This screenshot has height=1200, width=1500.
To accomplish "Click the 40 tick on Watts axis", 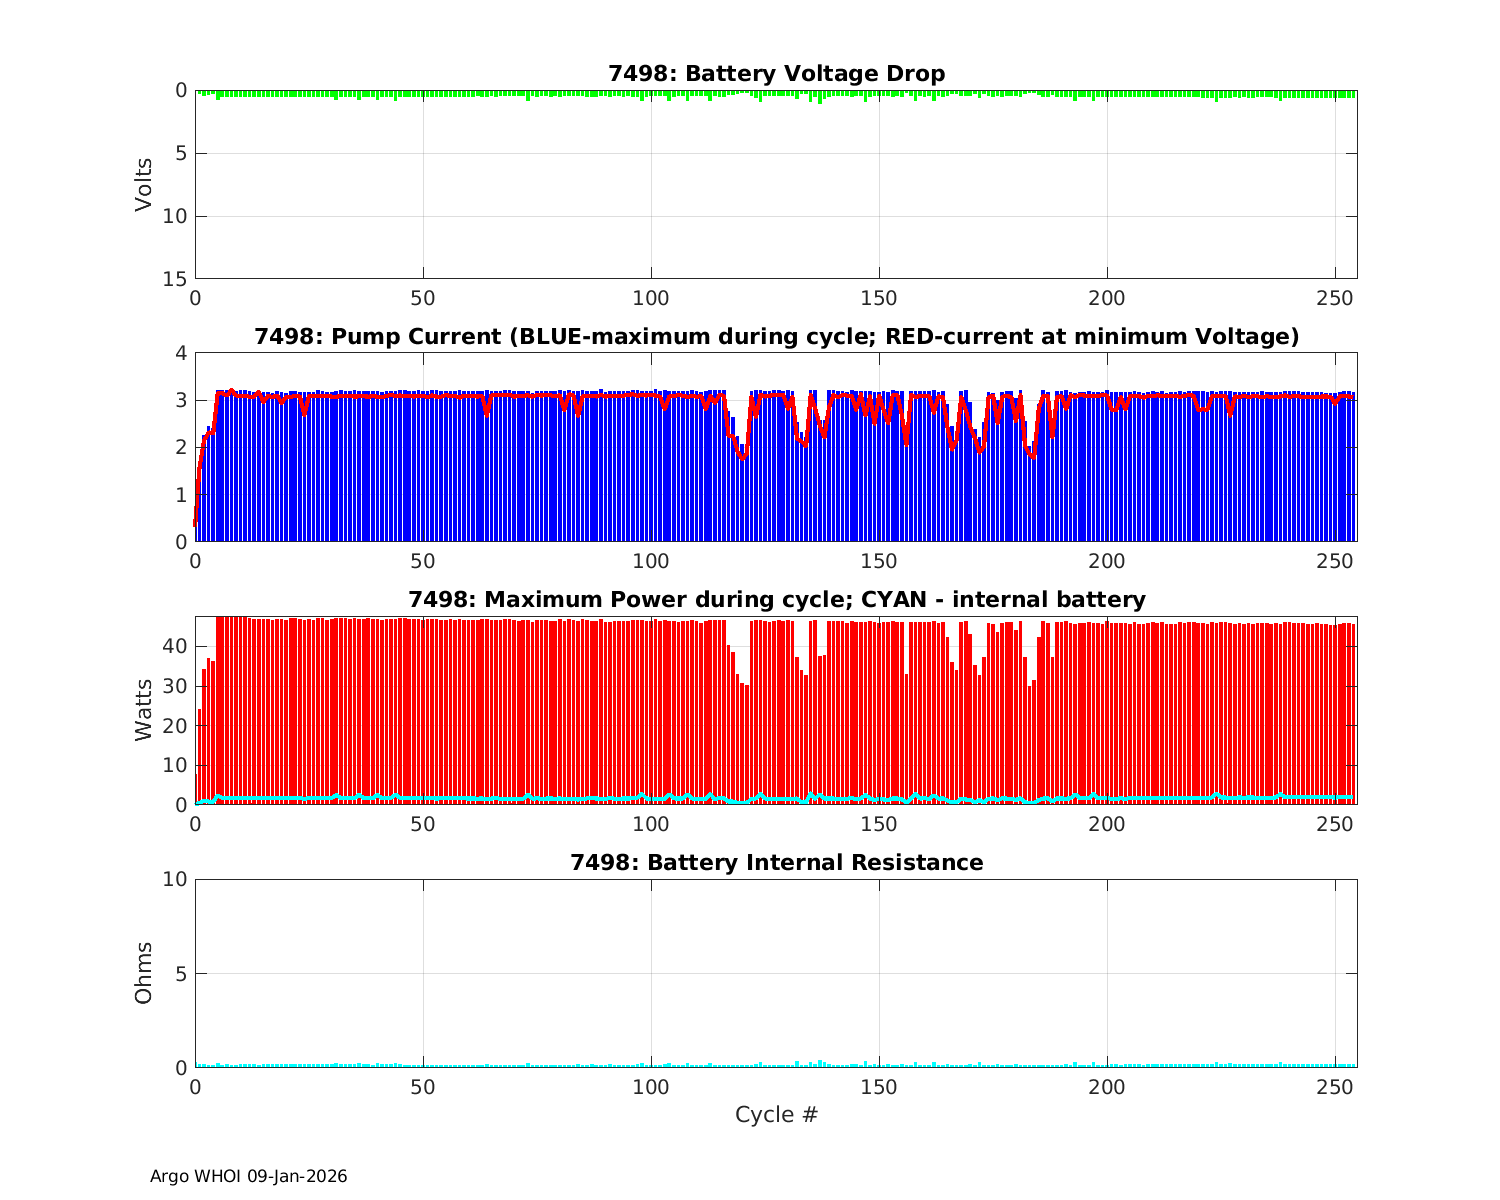I will [x=176, y=647].
